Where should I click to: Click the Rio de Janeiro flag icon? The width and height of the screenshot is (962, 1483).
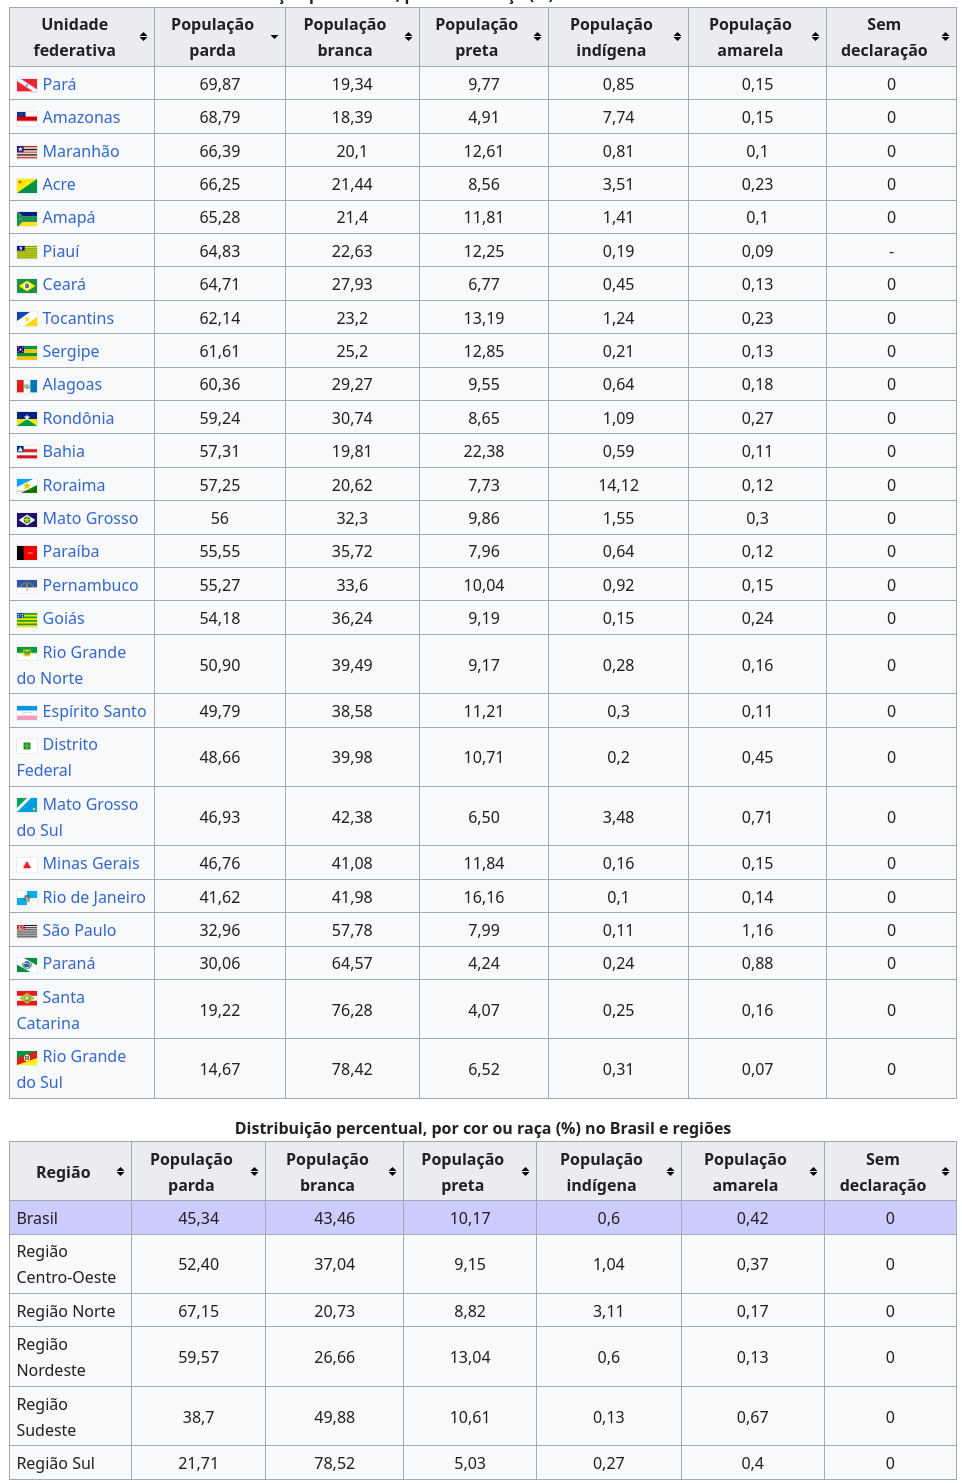(27, 898)
